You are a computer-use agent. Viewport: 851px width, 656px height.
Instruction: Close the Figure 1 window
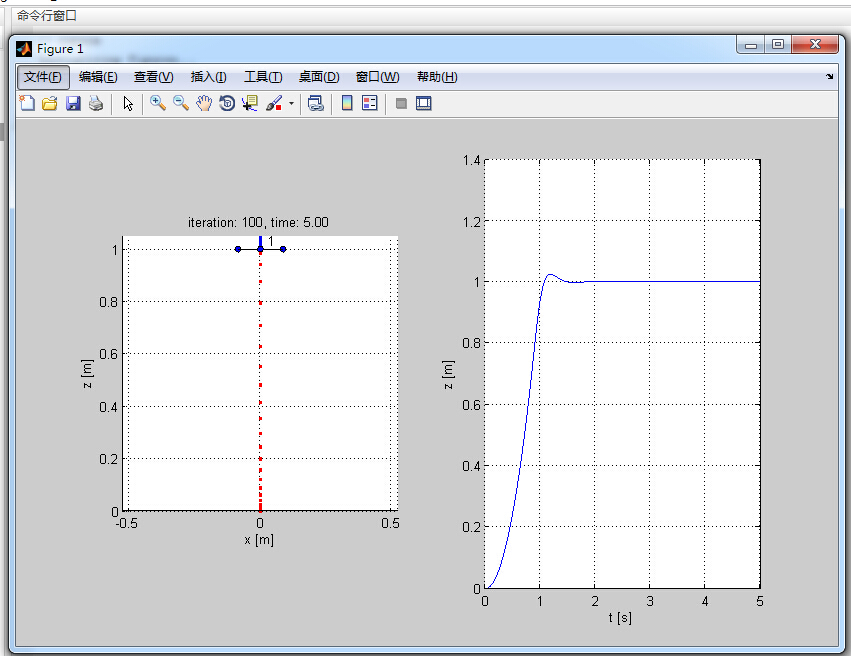(x=815, y=44)
